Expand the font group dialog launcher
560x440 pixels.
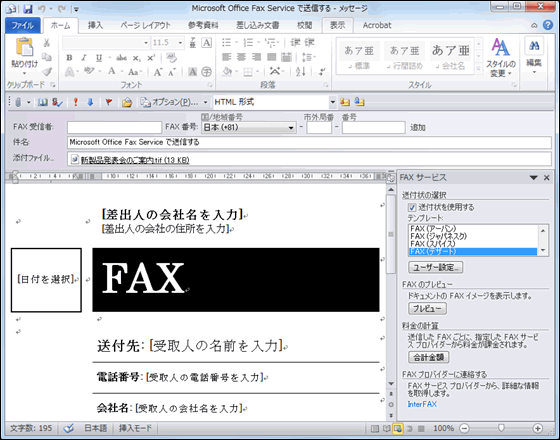[210, 85]
